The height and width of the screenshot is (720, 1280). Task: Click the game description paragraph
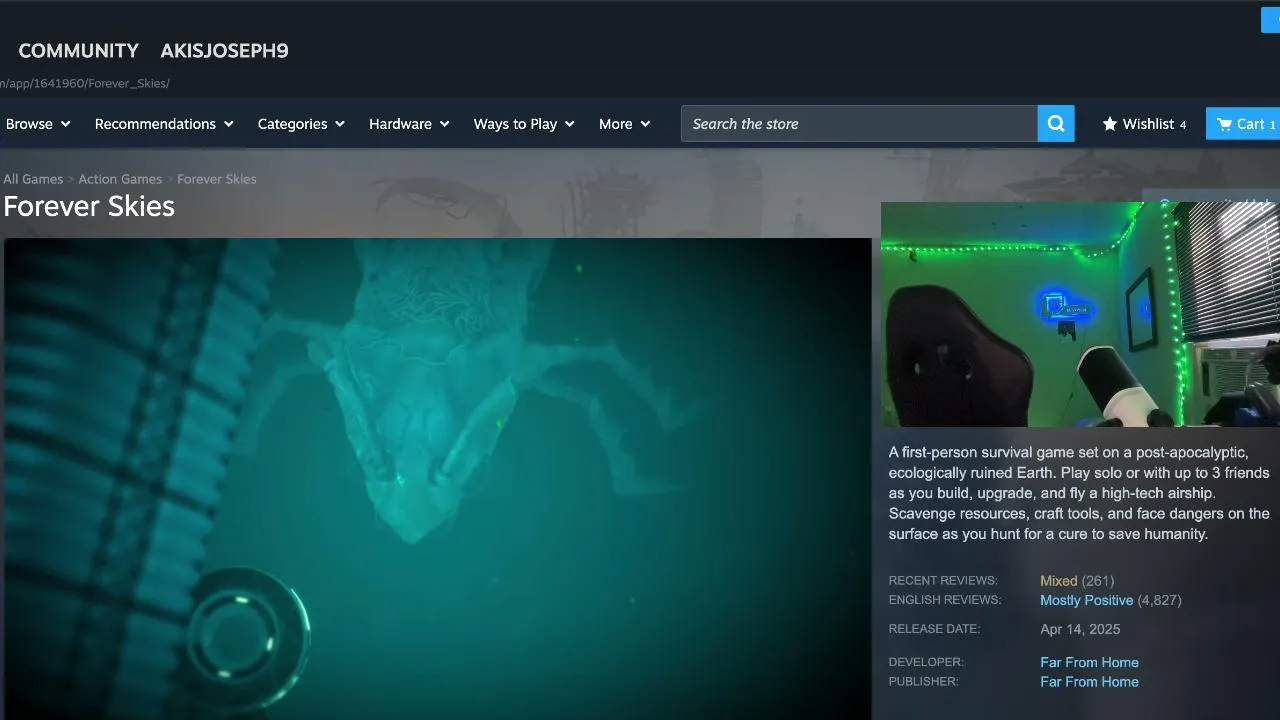coord(1080,493)
